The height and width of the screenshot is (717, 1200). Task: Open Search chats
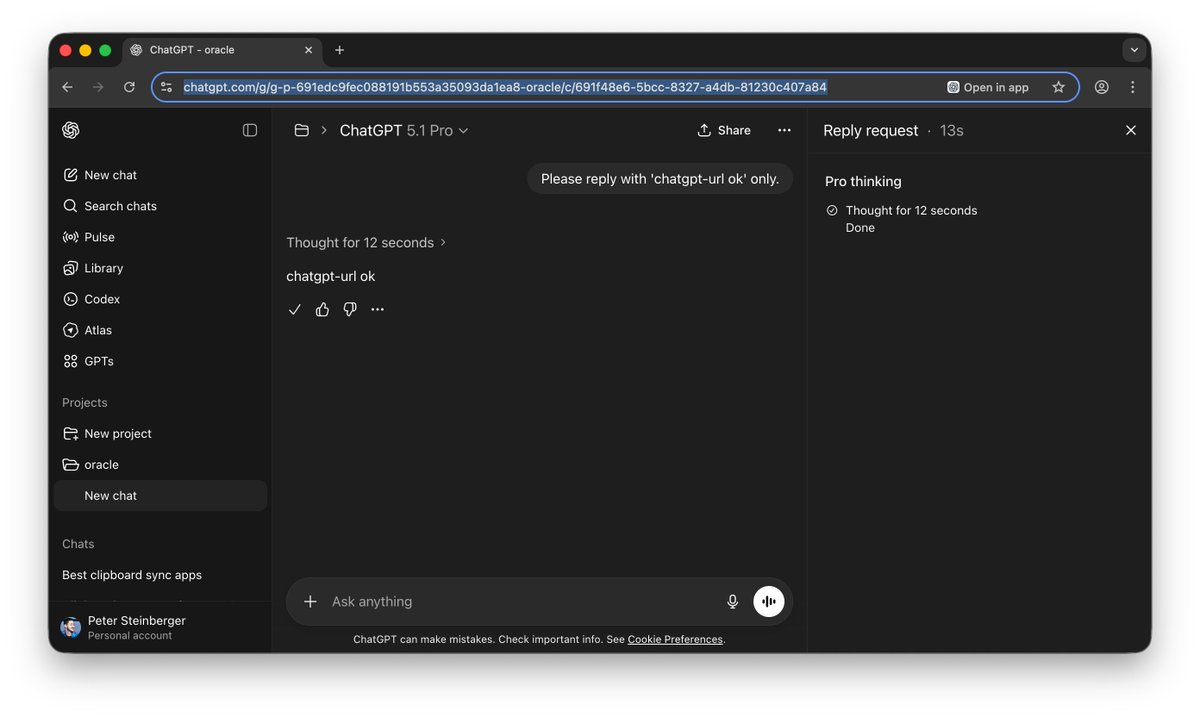pos(160,206)
